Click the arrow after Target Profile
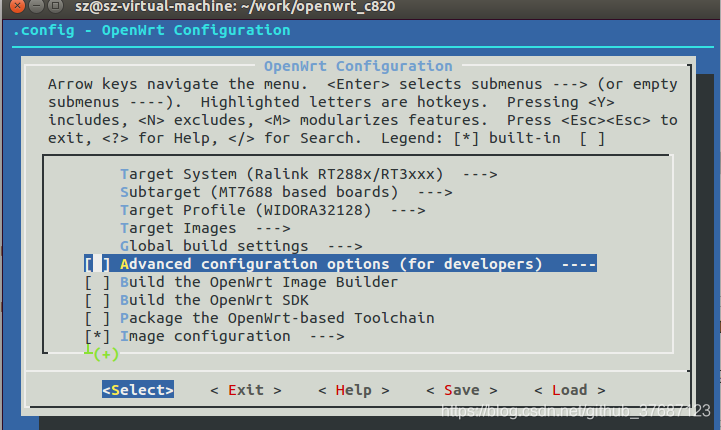721x430 pixels. (408, 211)
